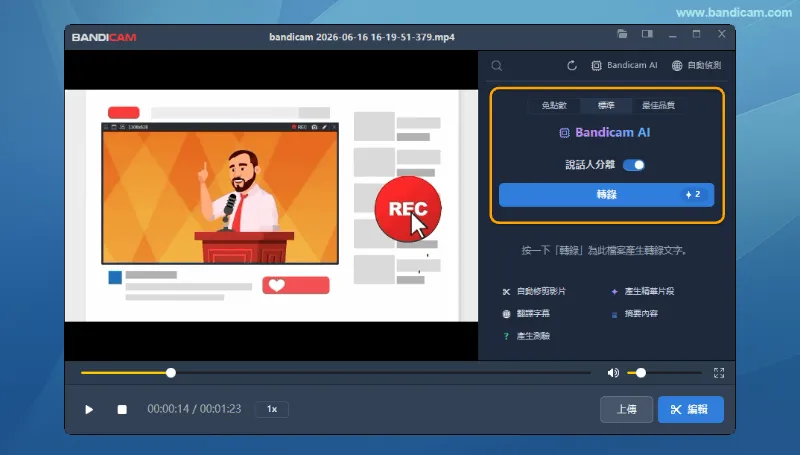The height and width of the screenshot is (455, 800).
Task: Click 產生測驗 option
Action: click(526, 336)
